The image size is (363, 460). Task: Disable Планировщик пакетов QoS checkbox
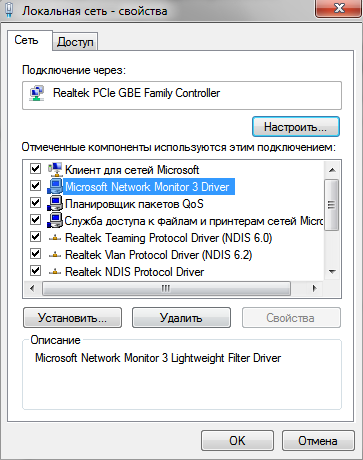point(35,202)
